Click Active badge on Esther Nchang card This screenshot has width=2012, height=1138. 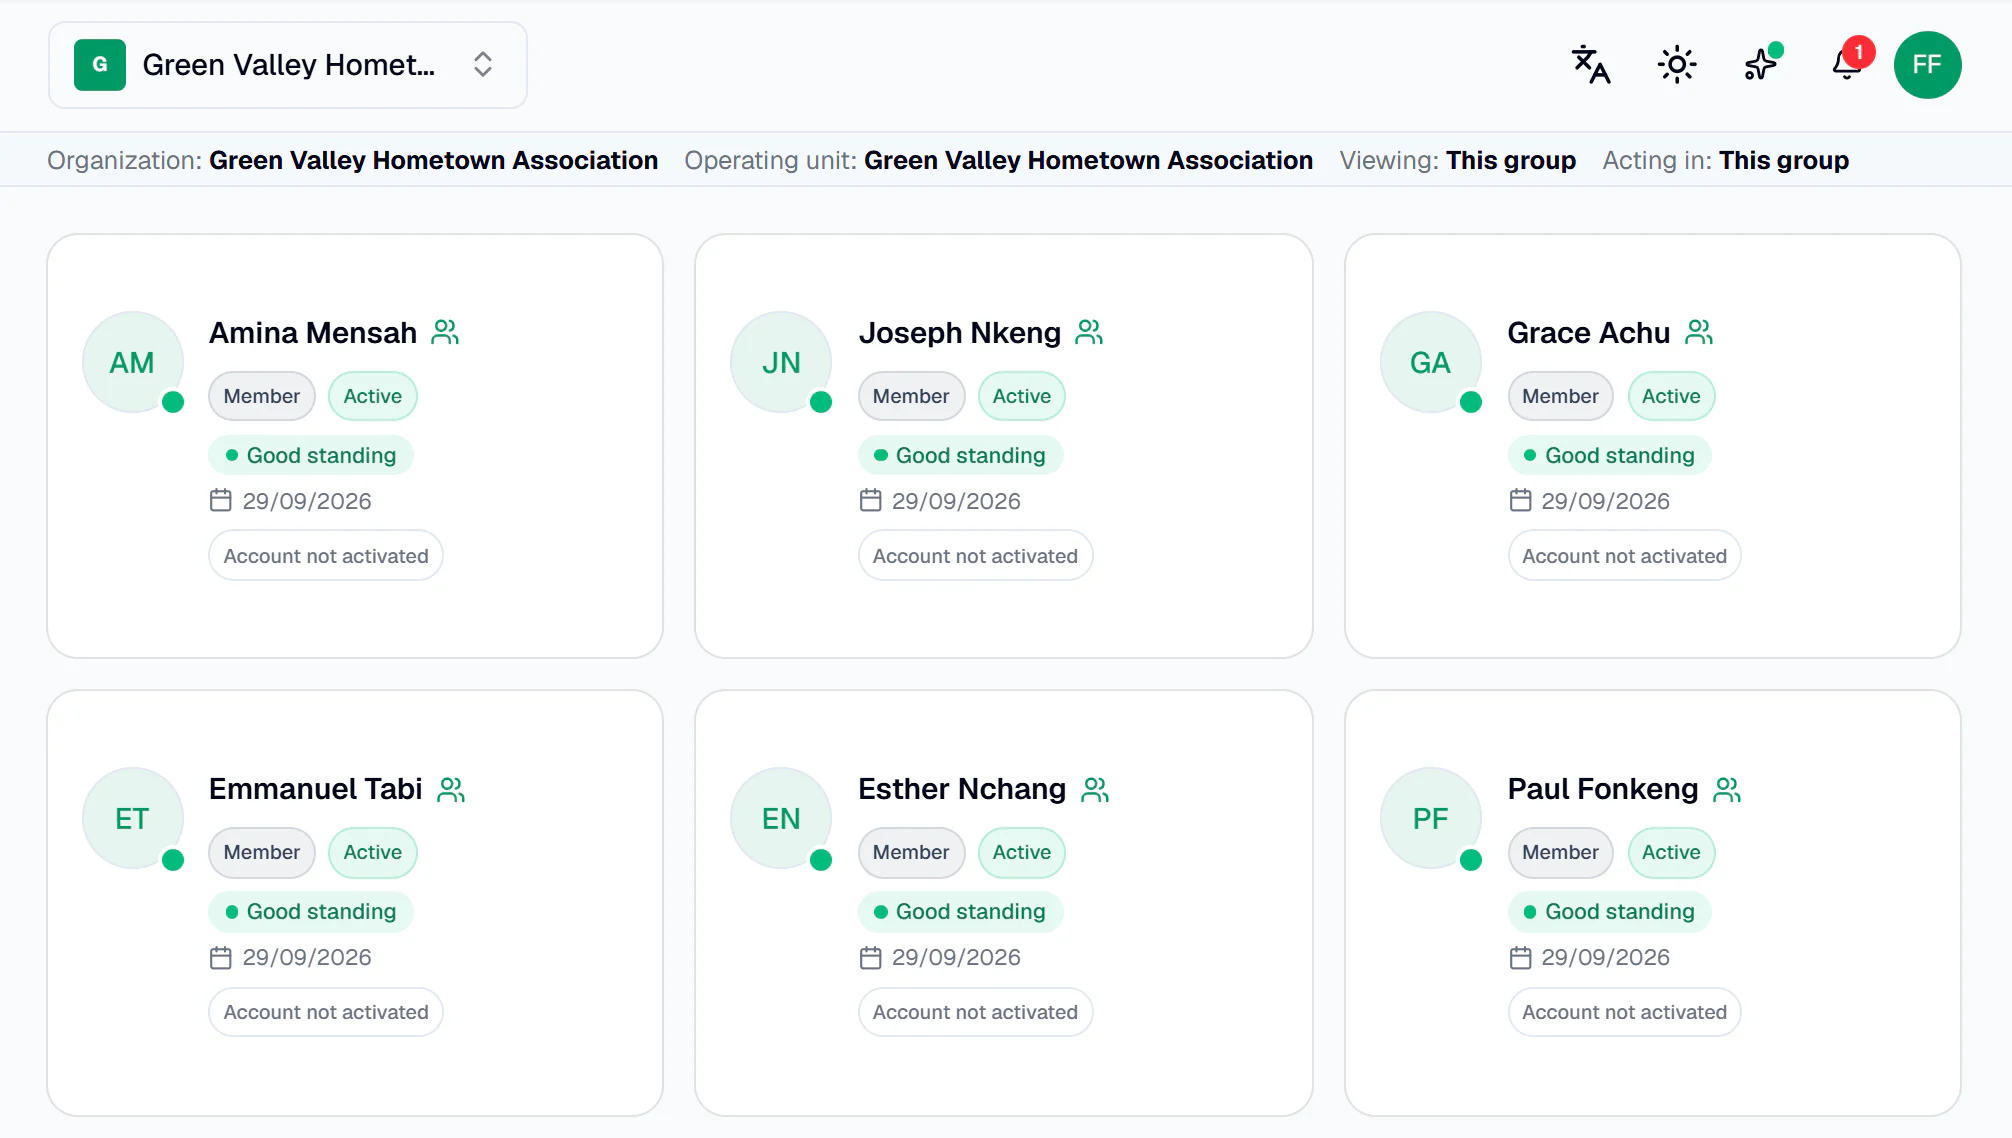(1021, 852)
